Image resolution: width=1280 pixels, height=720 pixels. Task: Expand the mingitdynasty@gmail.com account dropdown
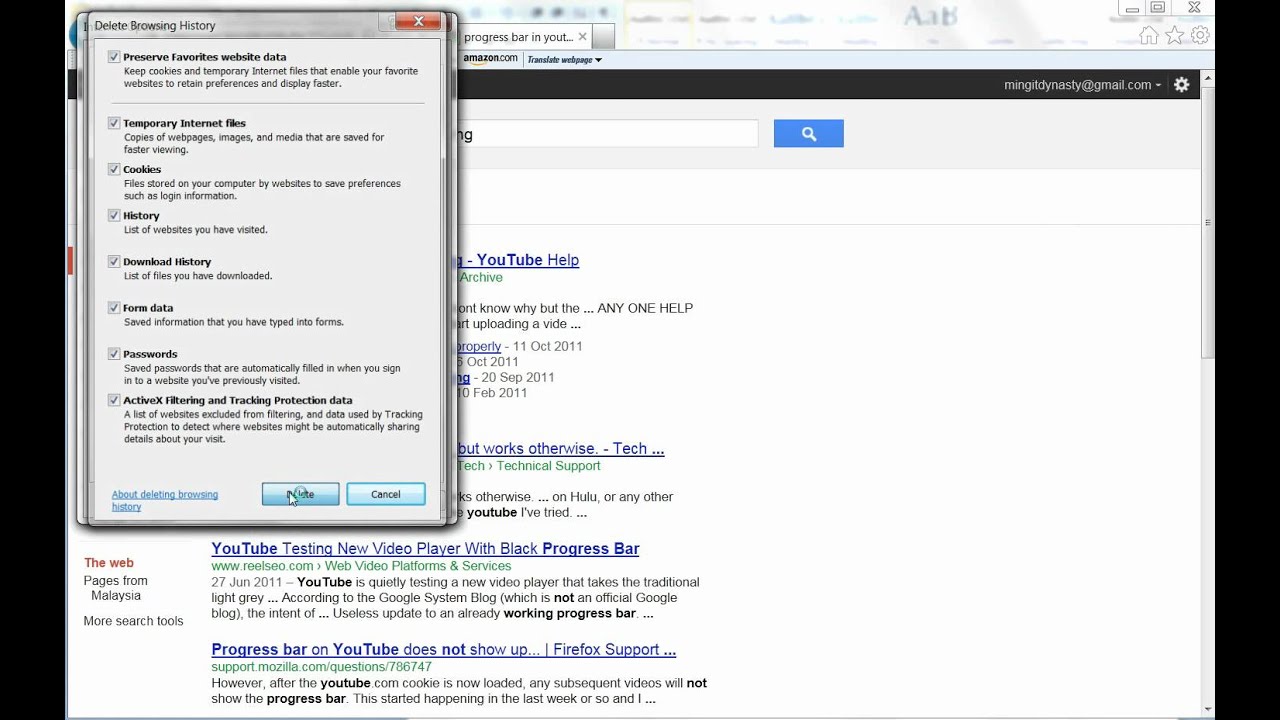click(1083, 85)
